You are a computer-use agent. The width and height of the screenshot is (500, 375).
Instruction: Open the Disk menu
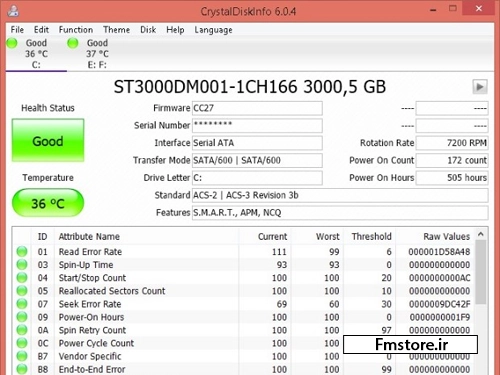[x=148, y=30]
